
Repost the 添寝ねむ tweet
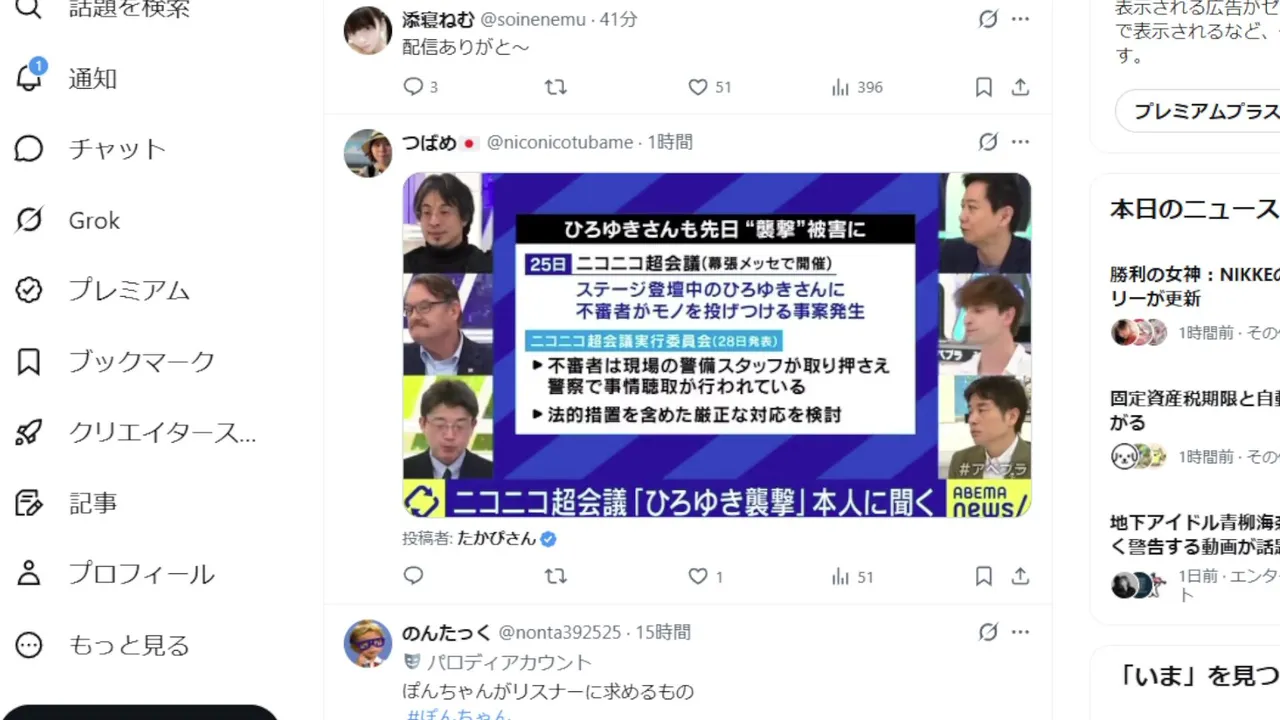555,87
